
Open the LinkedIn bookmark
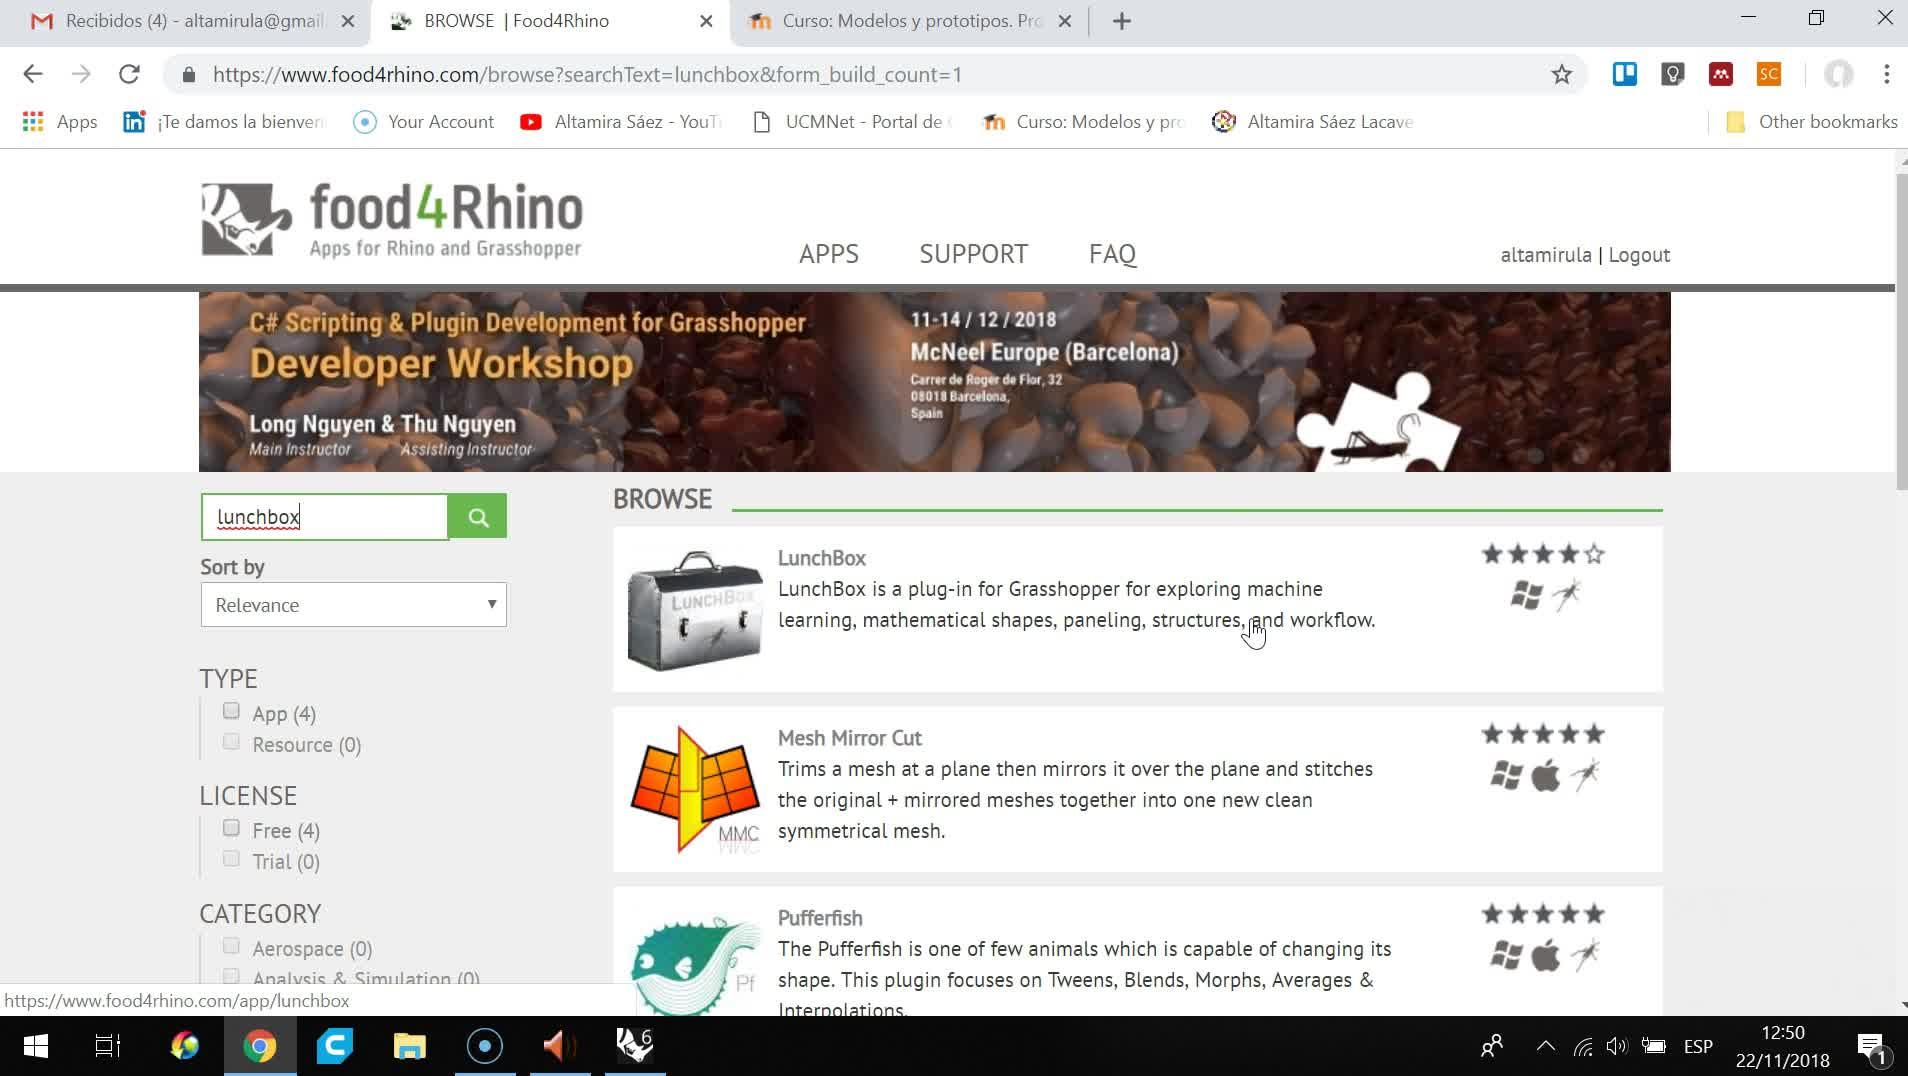(x=224, y=122)
